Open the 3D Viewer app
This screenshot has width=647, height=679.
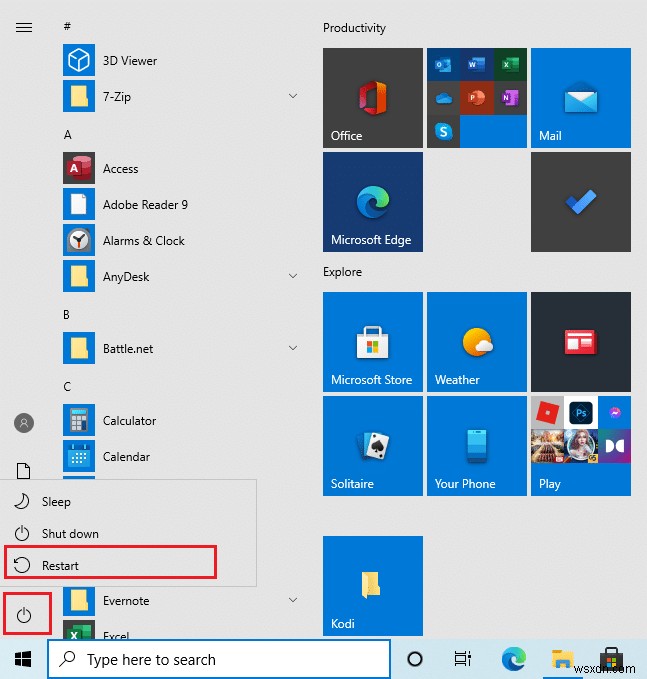[182, 60]
